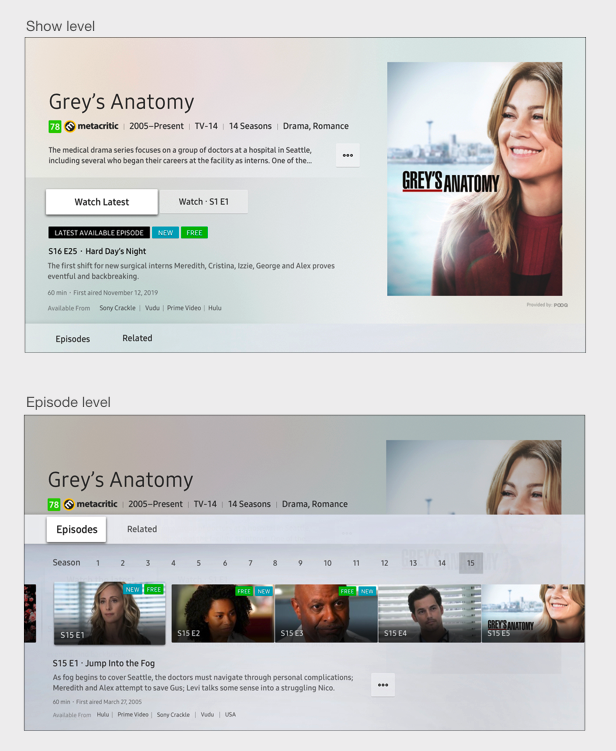This screenshot has height=751, width=616.
Task: Click '14 Seasons' text in show level
Action: pyautogui.click(x=250, y=126)
